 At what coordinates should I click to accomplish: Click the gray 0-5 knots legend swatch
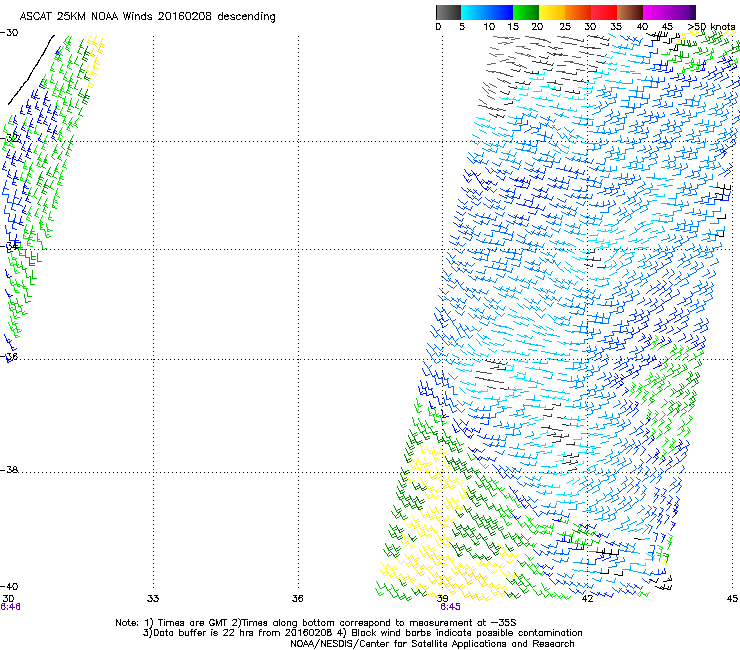[448, 12]
